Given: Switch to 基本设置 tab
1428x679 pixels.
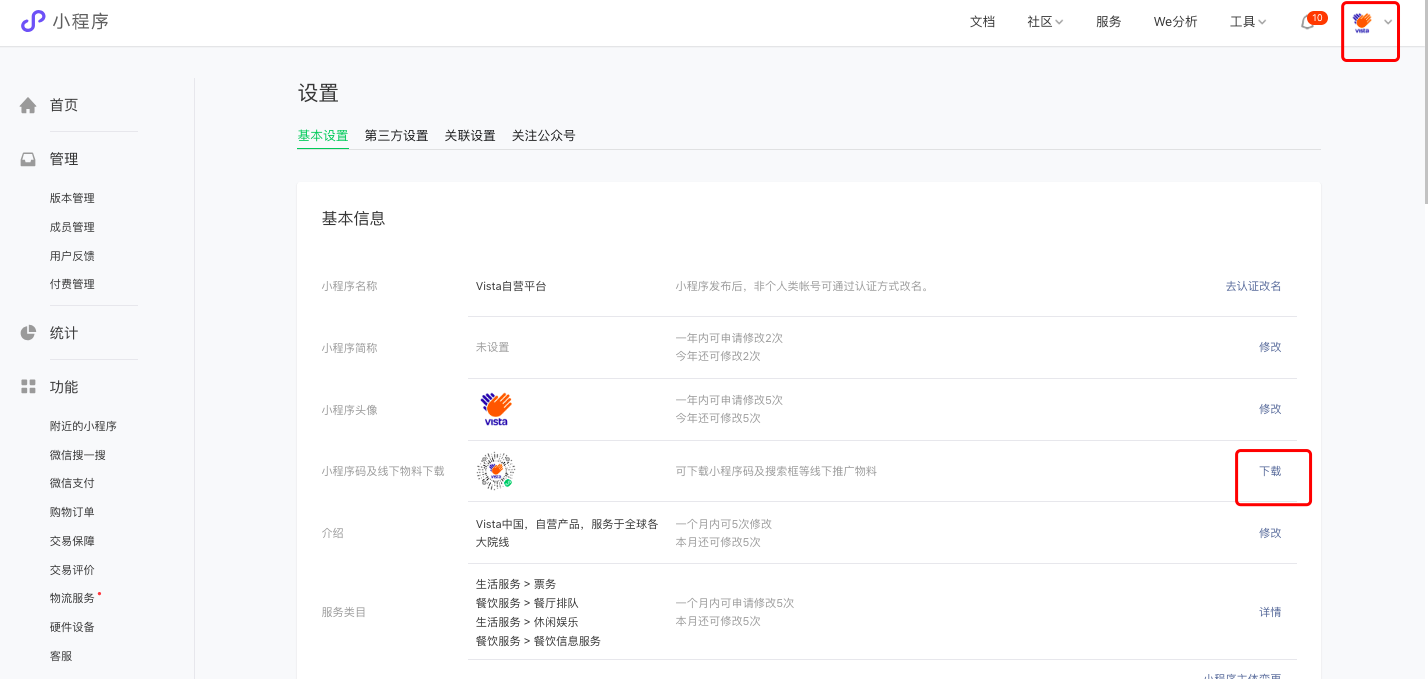Looking at the screenshot, I should click(x=323, y=136).
